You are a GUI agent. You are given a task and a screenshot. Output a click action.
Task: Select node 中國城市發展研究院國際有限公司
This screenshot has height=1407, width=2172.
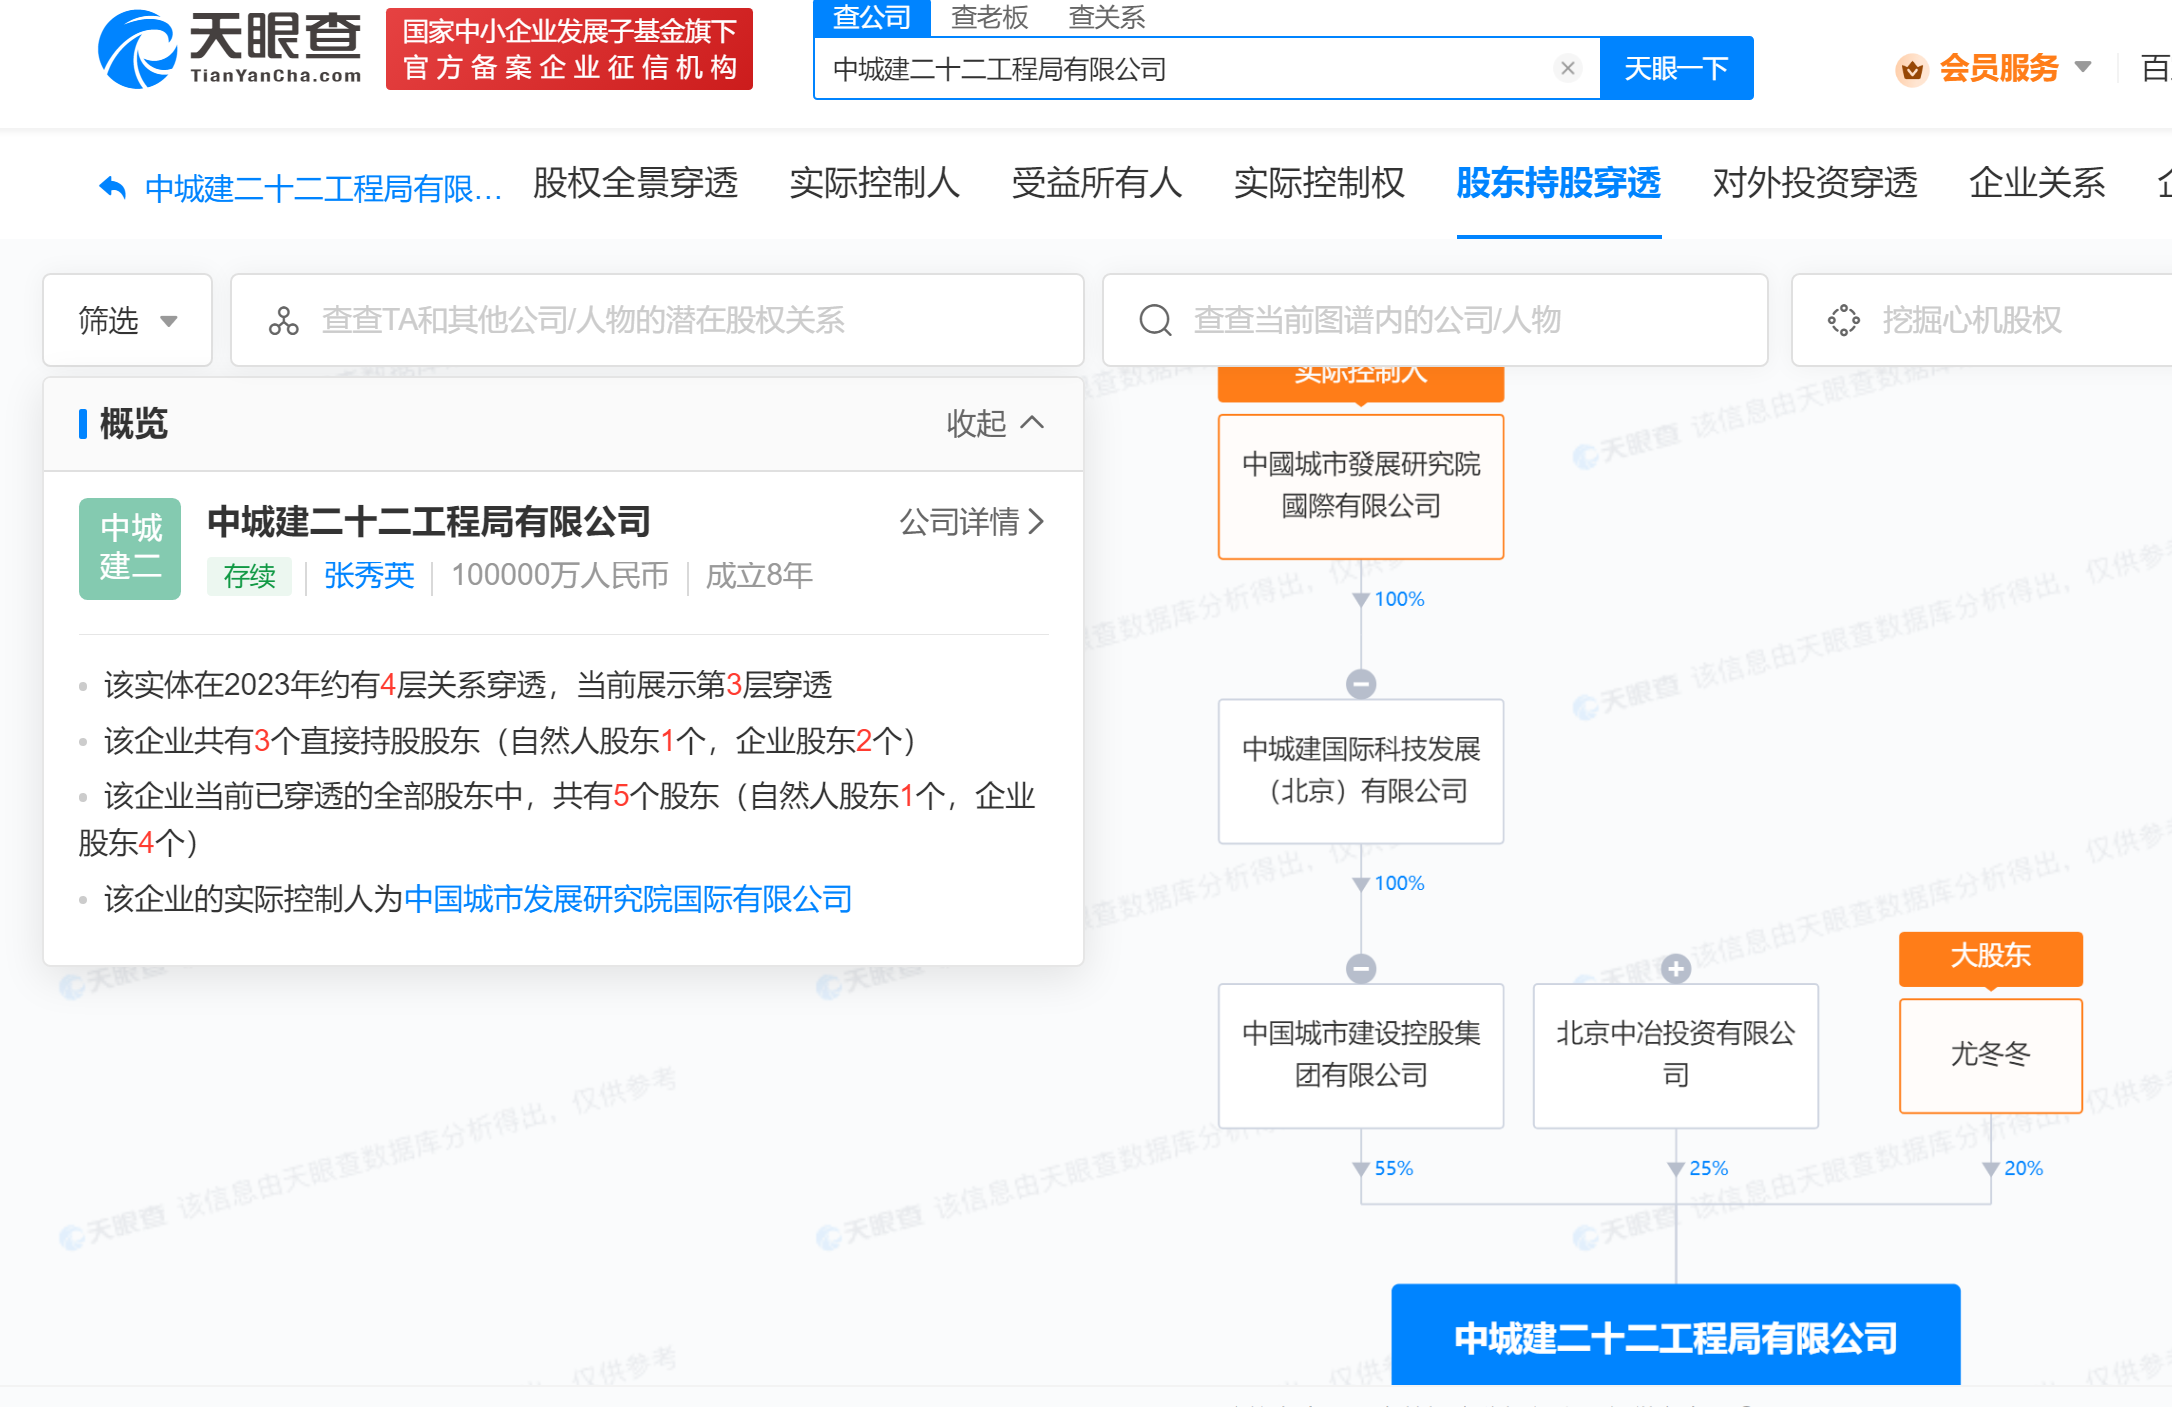1361,486
